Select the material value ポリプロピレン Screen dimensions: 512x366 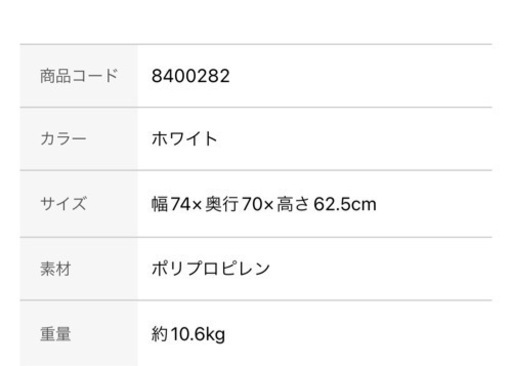211,269
